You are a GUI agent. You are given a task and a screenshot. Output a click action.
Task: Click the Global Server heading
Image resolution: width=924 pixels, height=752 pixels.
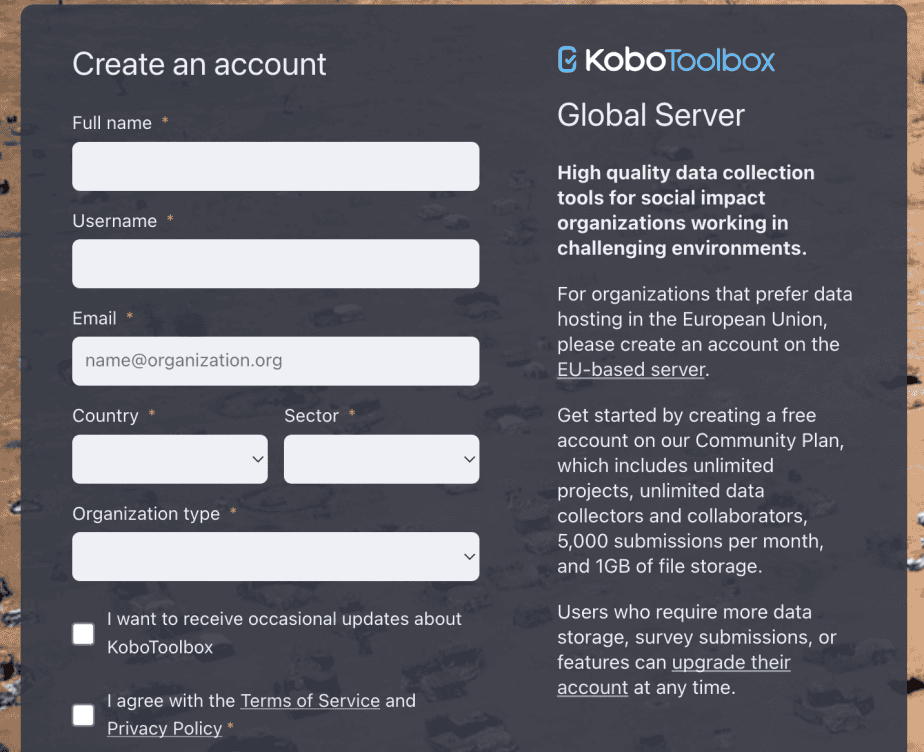point(651,115)
